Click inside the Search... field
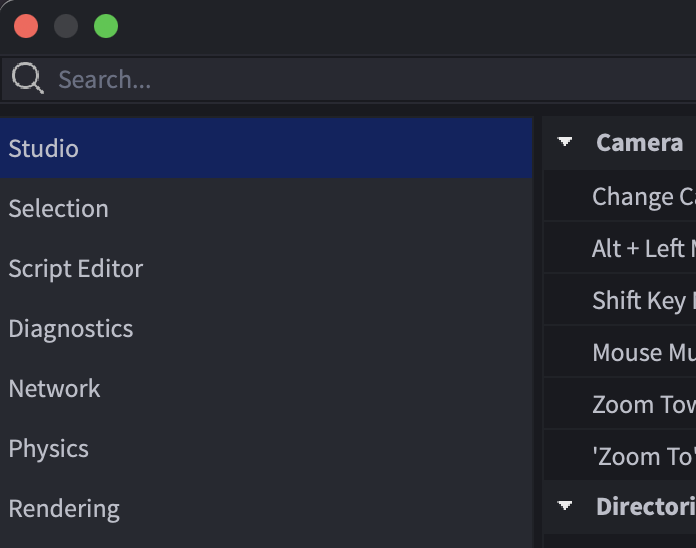The height and width of the screenshot is (548, 696). (349, 79)
